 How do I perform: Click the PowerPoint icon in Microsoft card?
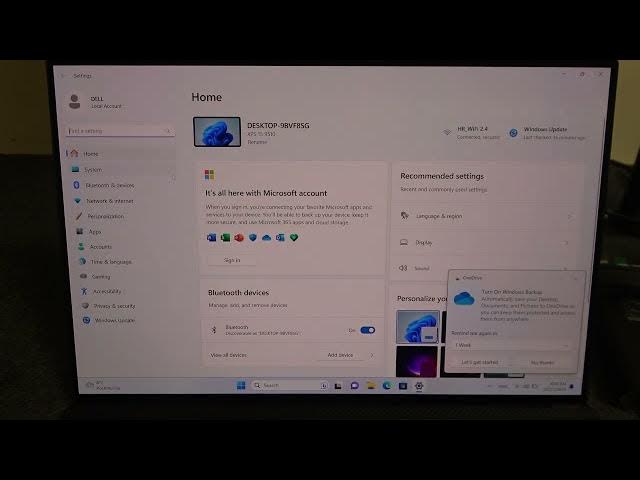click(x=239, y=237)
